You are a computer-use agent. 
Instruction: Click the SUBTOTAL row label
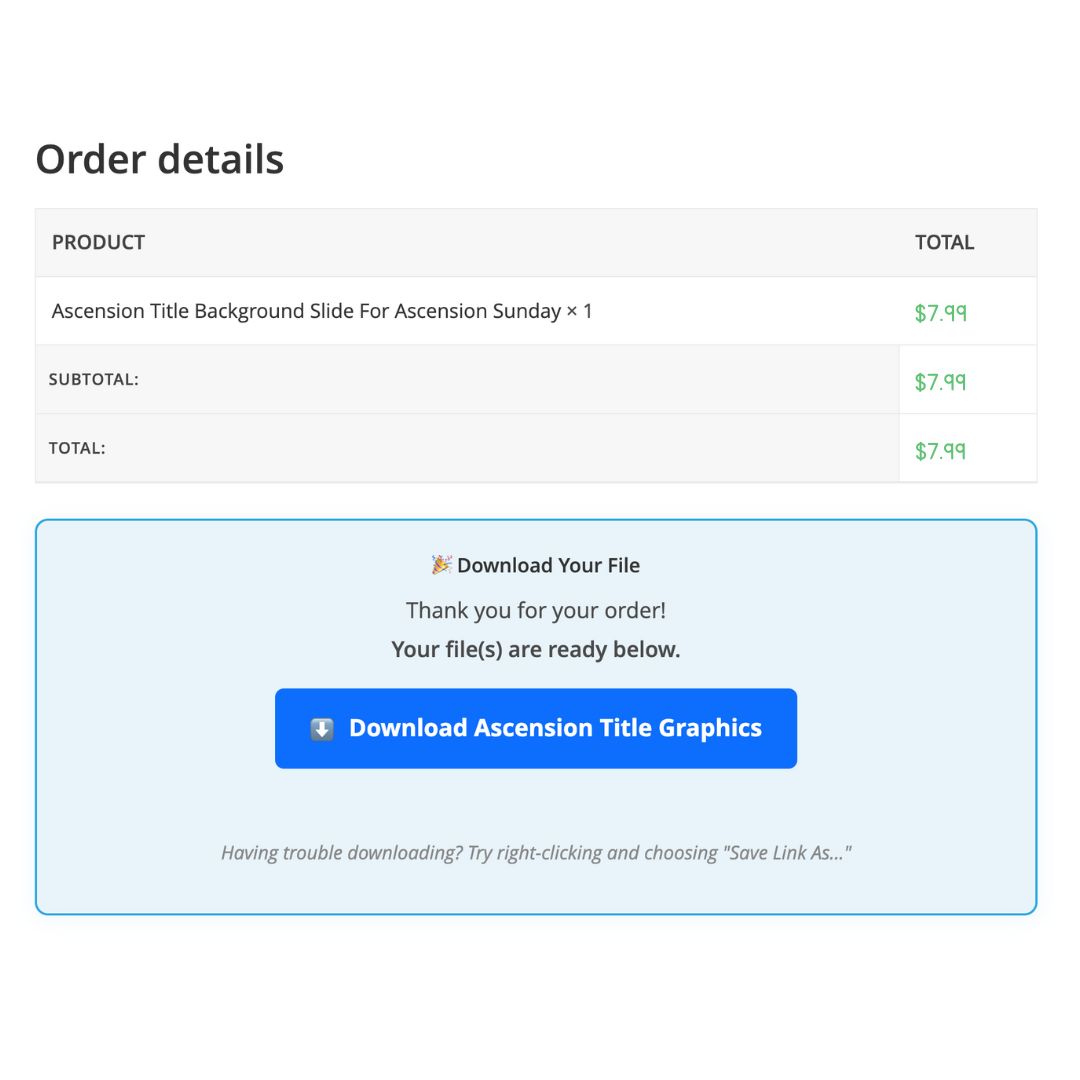(93, 380)
